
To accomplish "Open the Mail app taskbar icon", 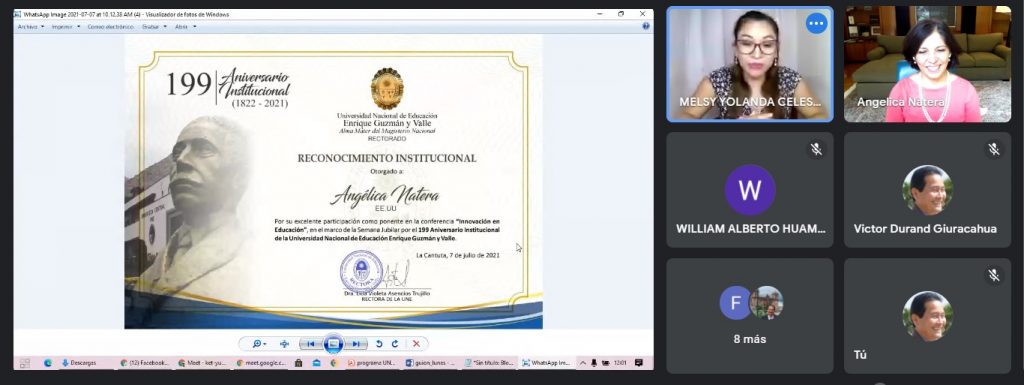I will tap(317, 363).
